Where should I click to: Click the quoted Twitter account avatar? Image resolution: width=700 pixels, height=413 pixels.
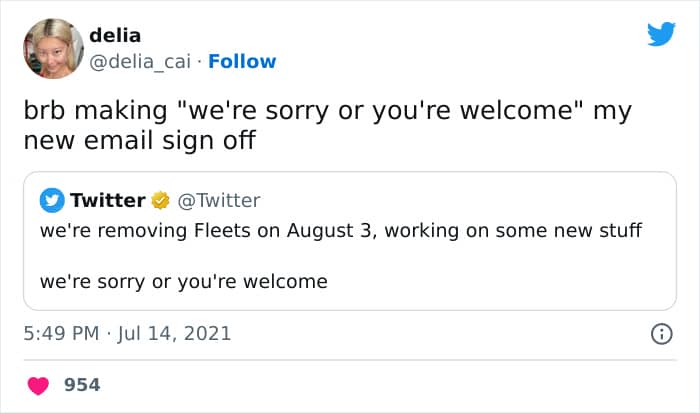[52, 201]
